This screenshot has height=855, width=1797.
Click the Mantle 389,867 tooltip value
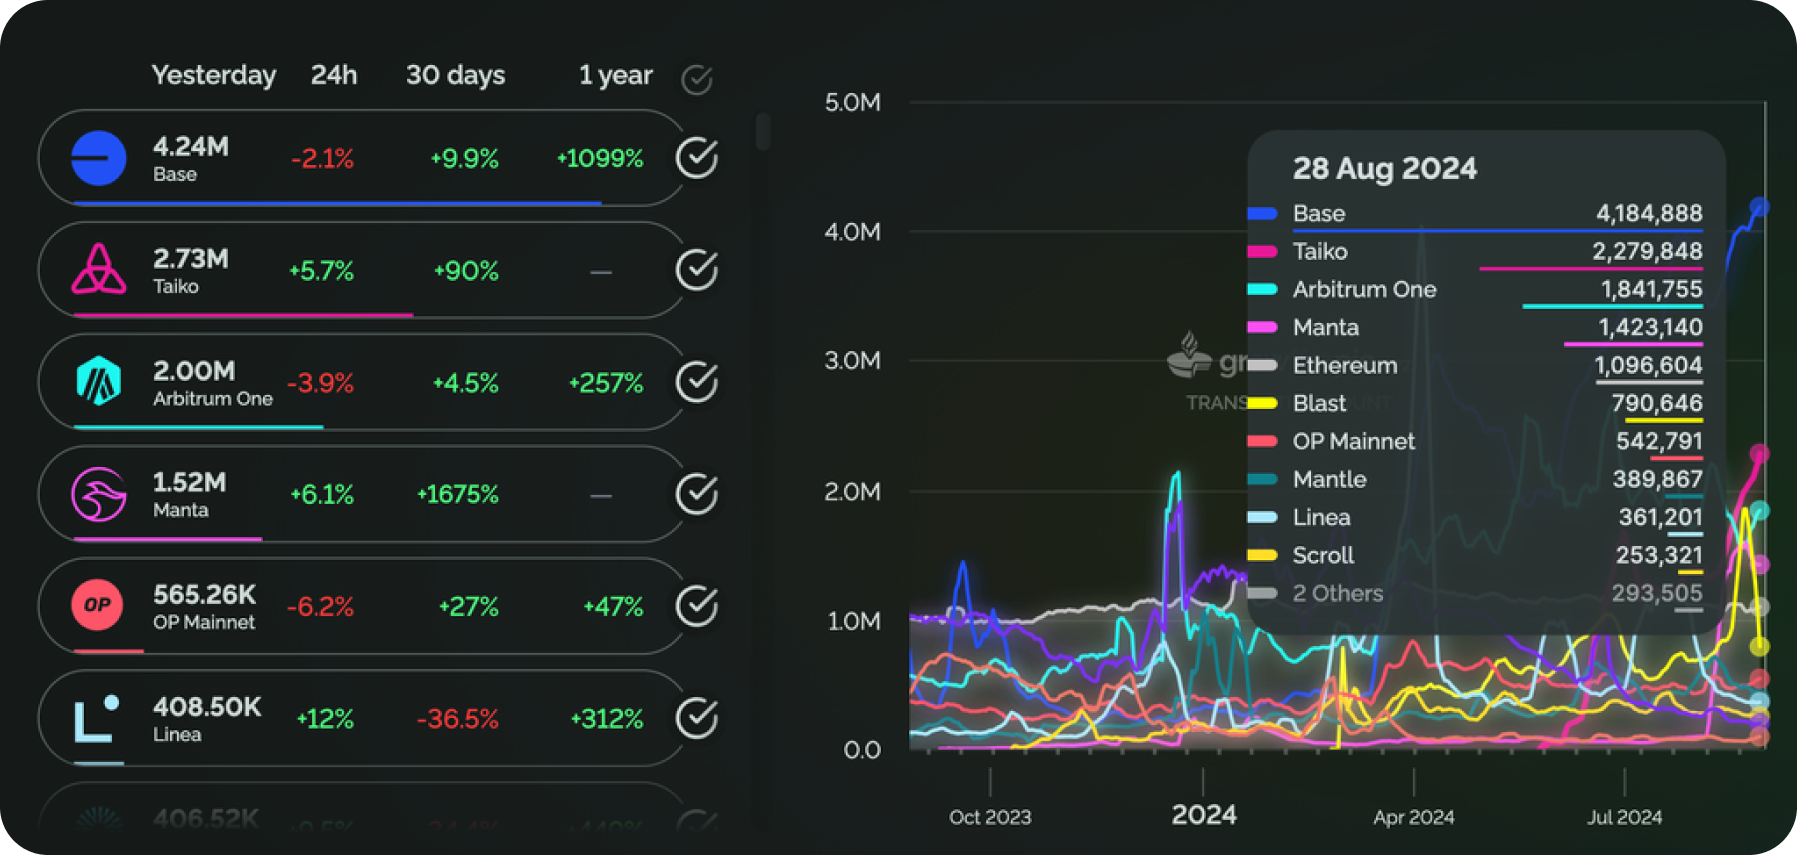click(1657, 479)
